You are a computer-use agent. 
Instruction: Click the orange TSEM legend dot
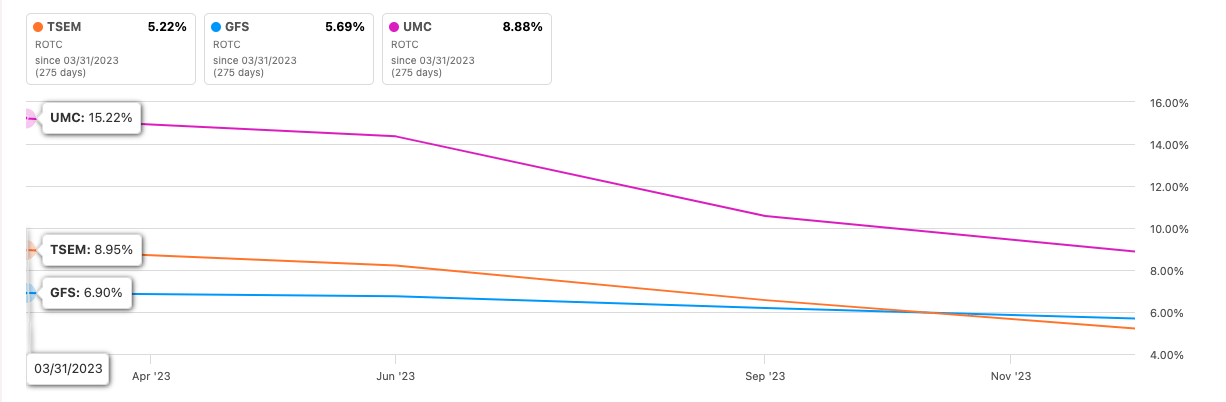(38, 27)
